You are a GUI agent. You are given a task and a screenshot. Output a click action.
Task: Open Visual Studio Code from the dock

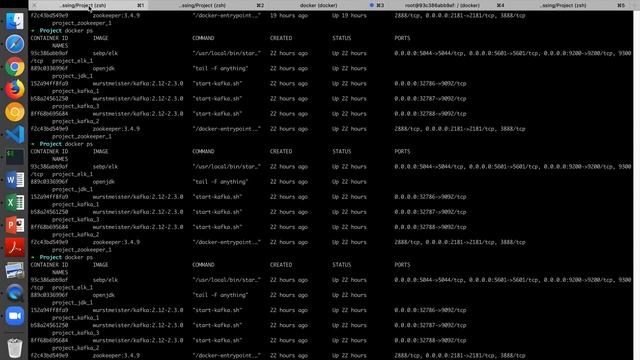[15, 134]
